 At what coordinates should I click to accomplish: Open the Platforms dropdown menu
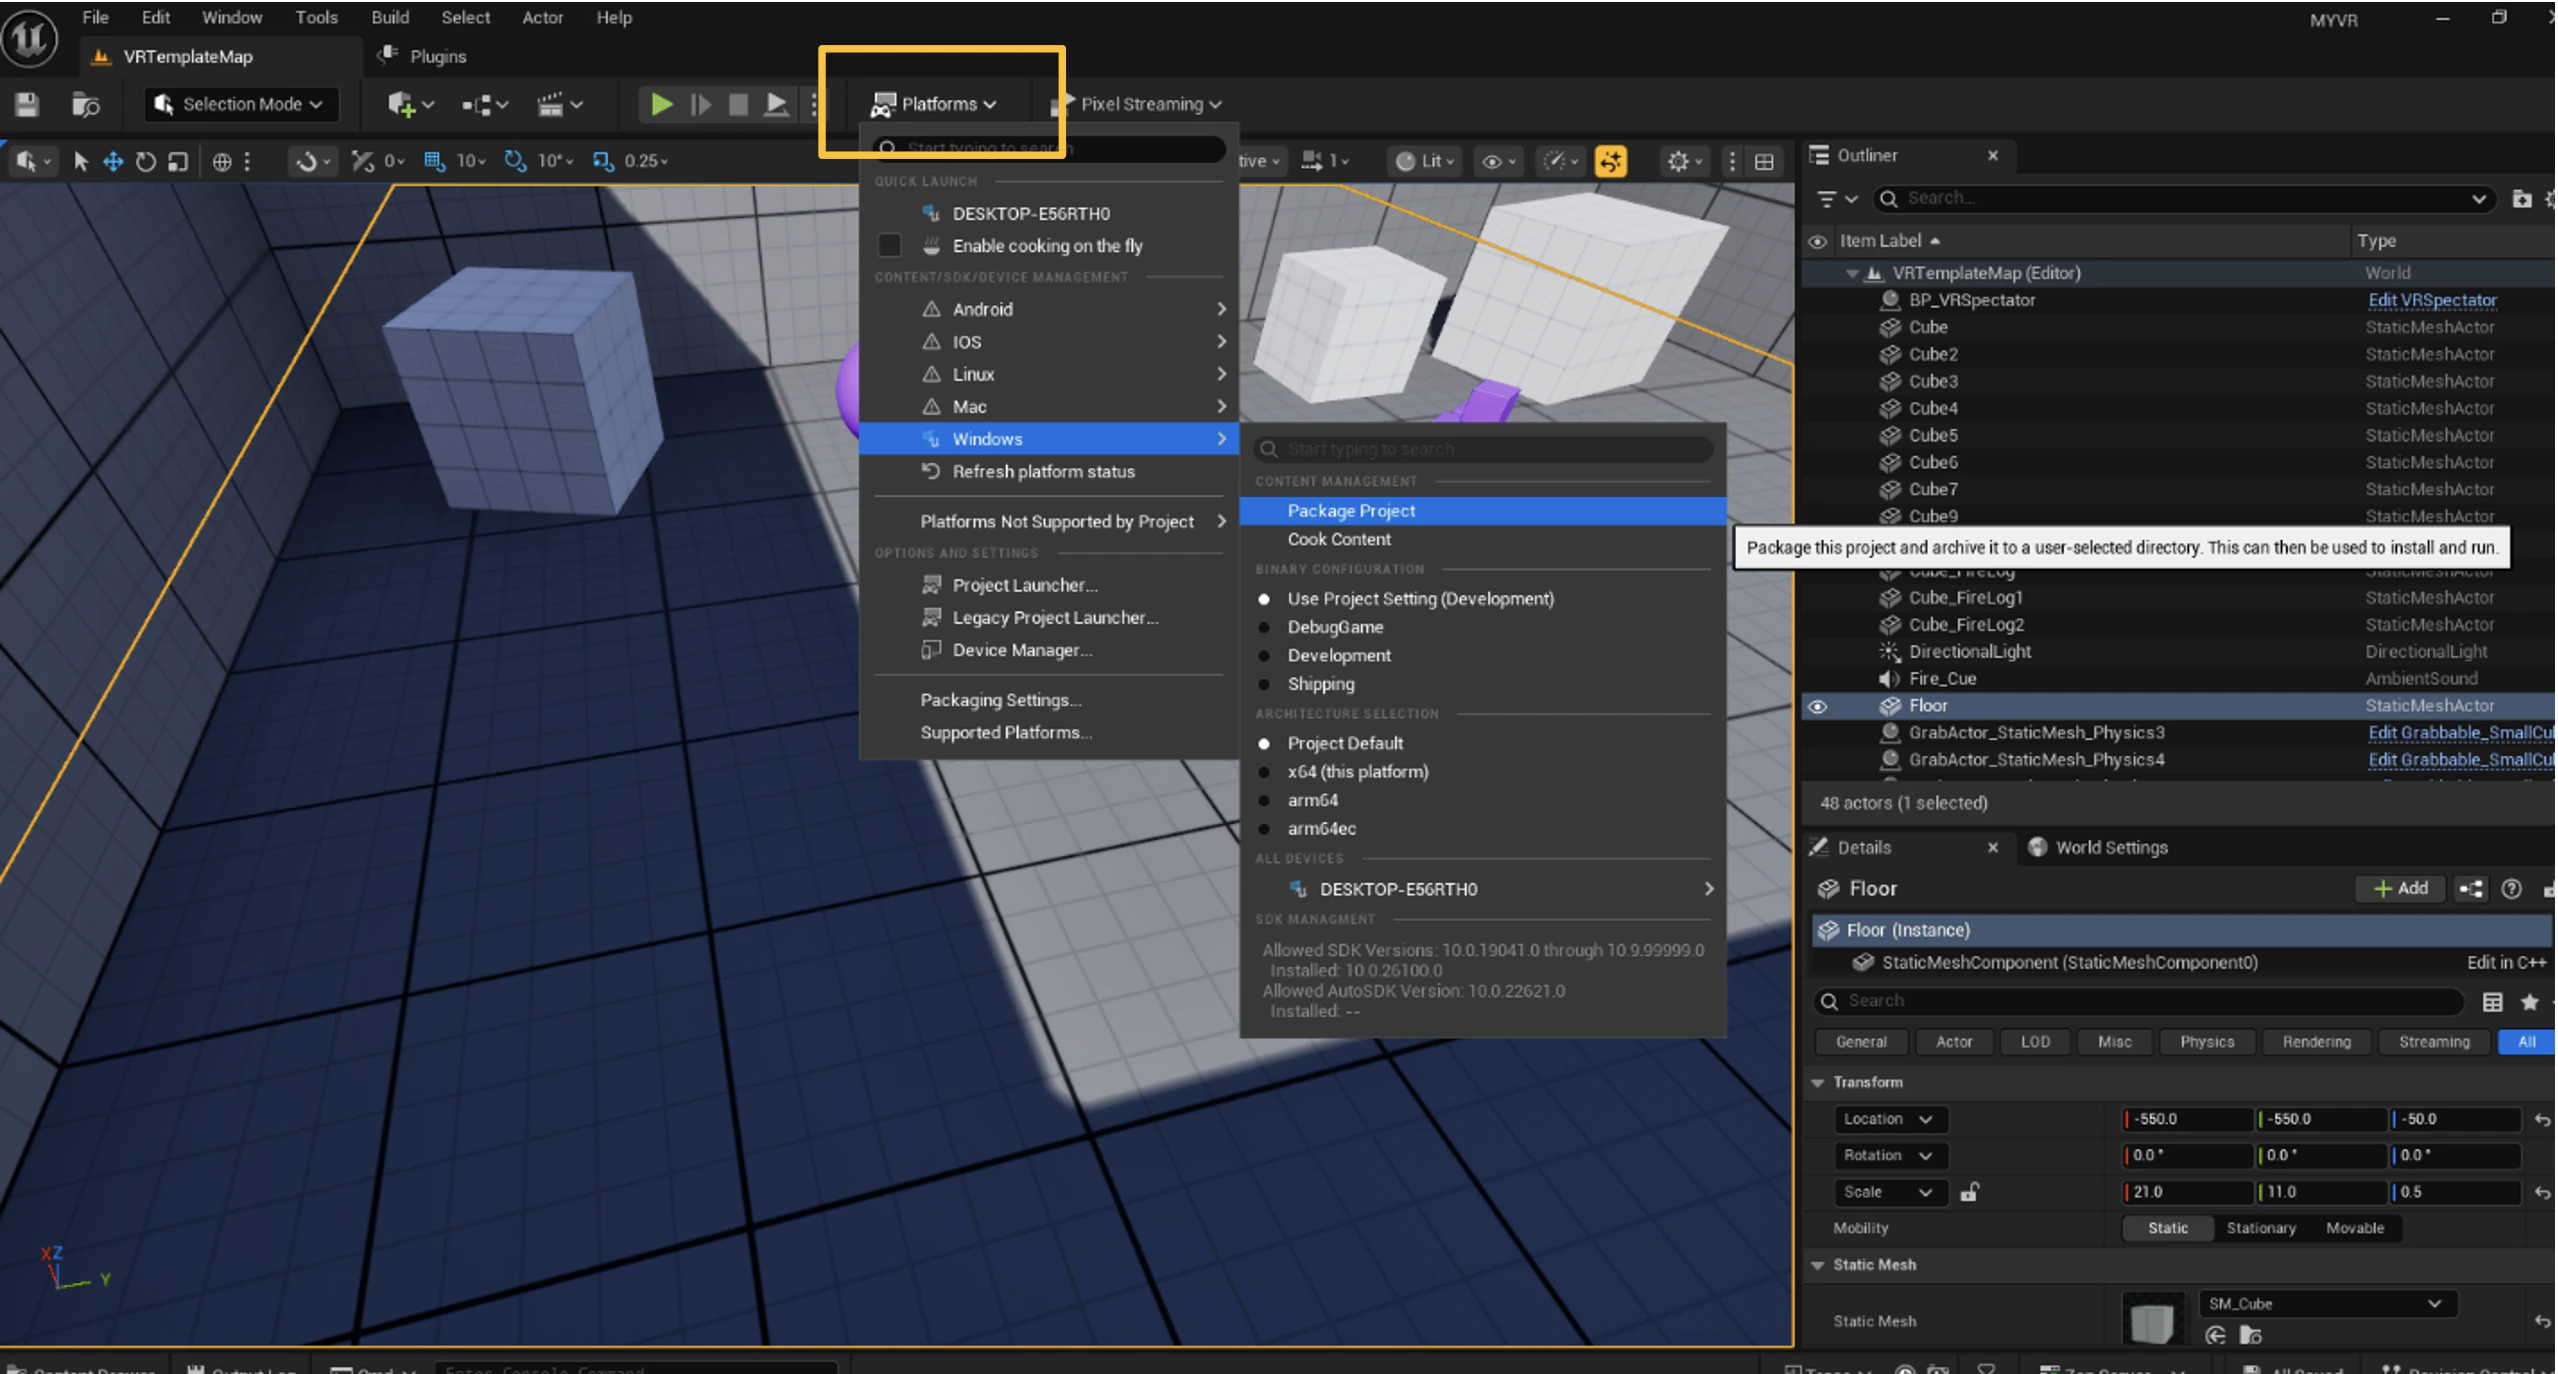934,104
